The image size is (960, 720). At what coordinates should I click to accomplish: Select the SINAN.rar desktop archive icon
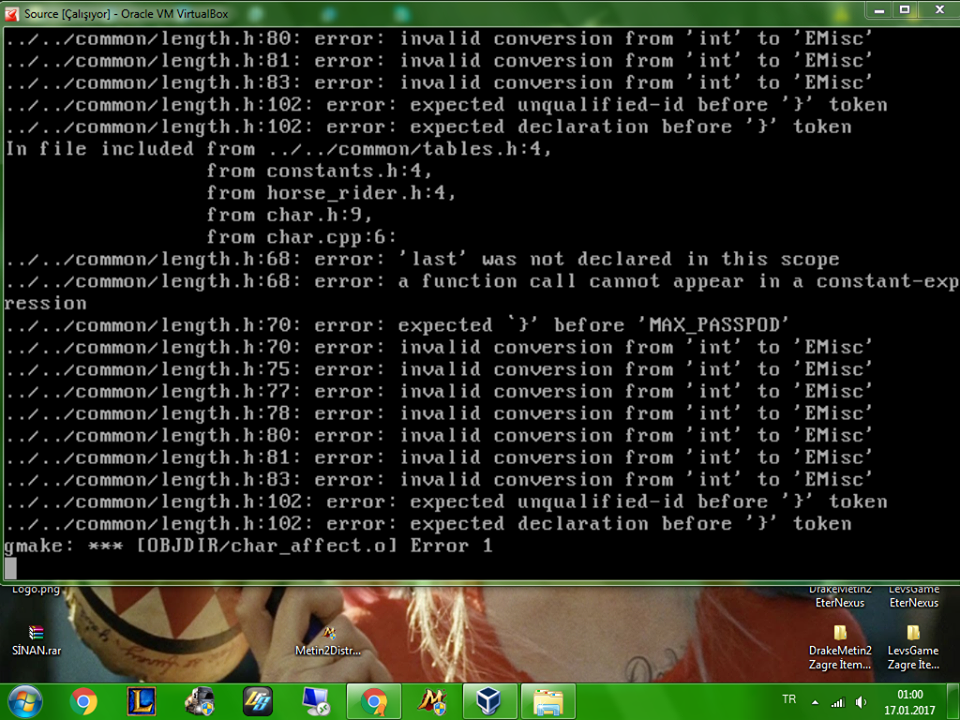(x=36, y=640)
